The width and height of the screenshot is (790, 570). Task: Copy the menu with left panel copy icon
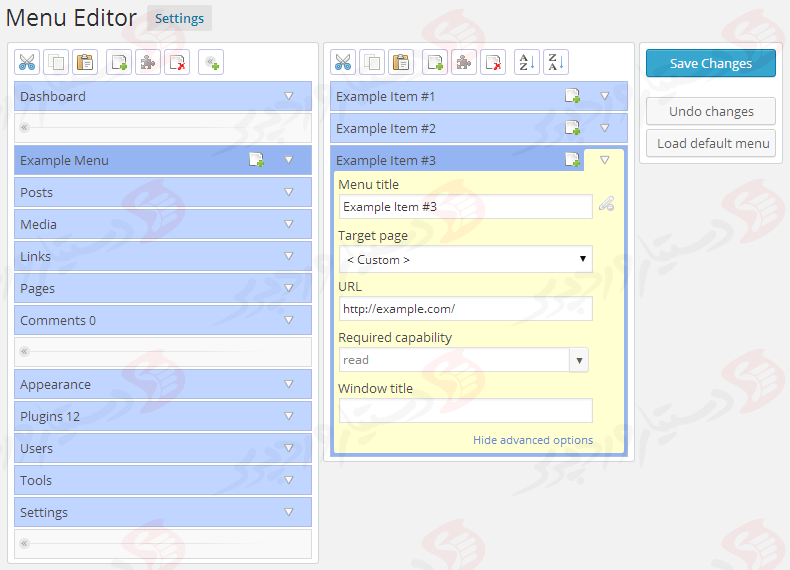click(56, 62)
